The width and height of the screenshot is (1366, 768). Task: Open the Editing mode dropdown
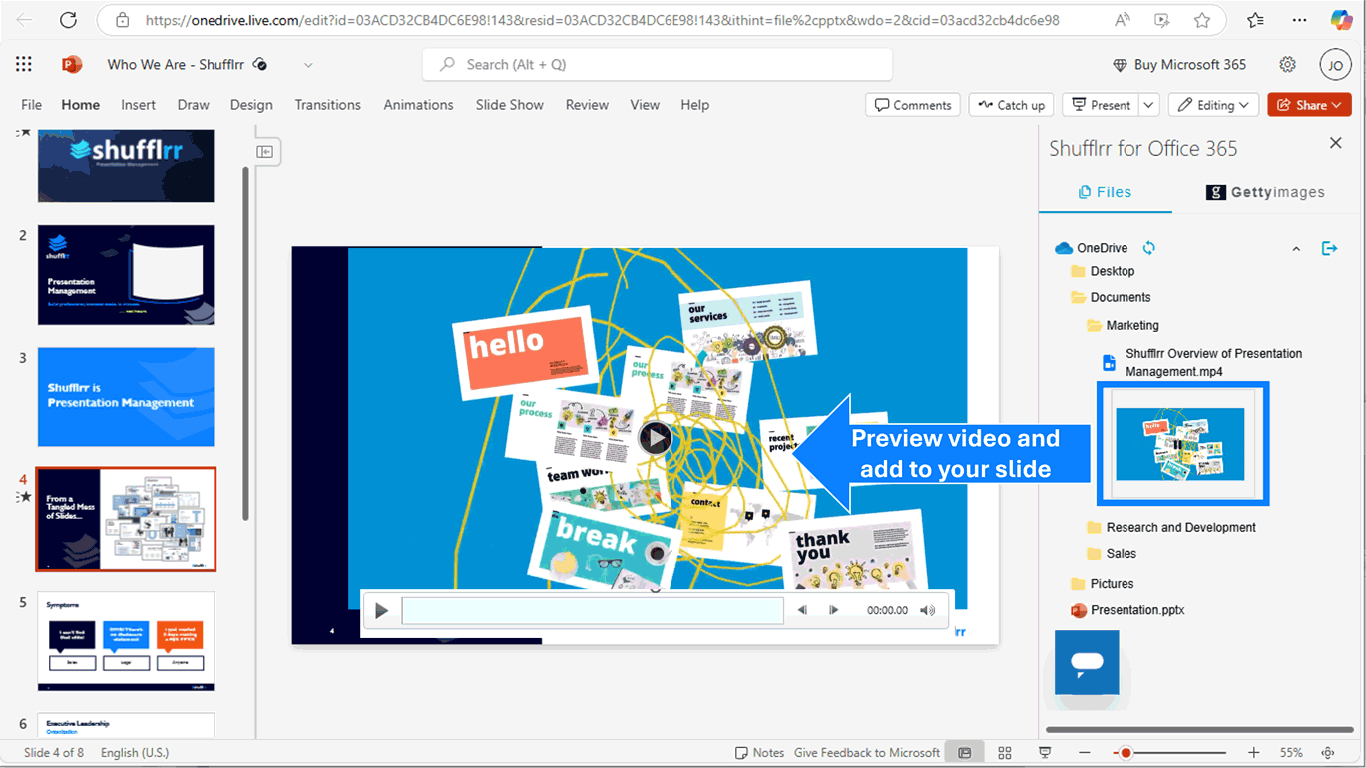coord(1213,105)
